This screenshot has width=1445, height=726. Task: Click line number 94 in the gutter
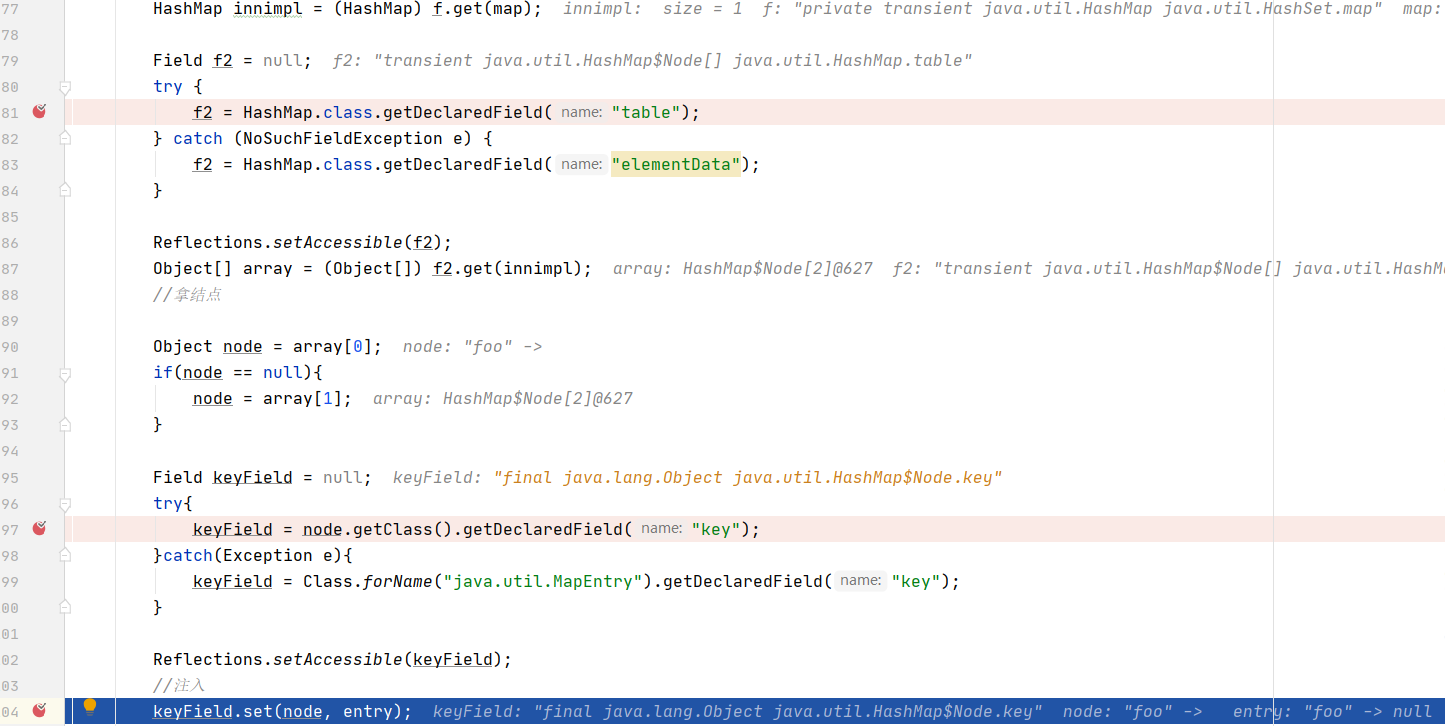point(9,451)
